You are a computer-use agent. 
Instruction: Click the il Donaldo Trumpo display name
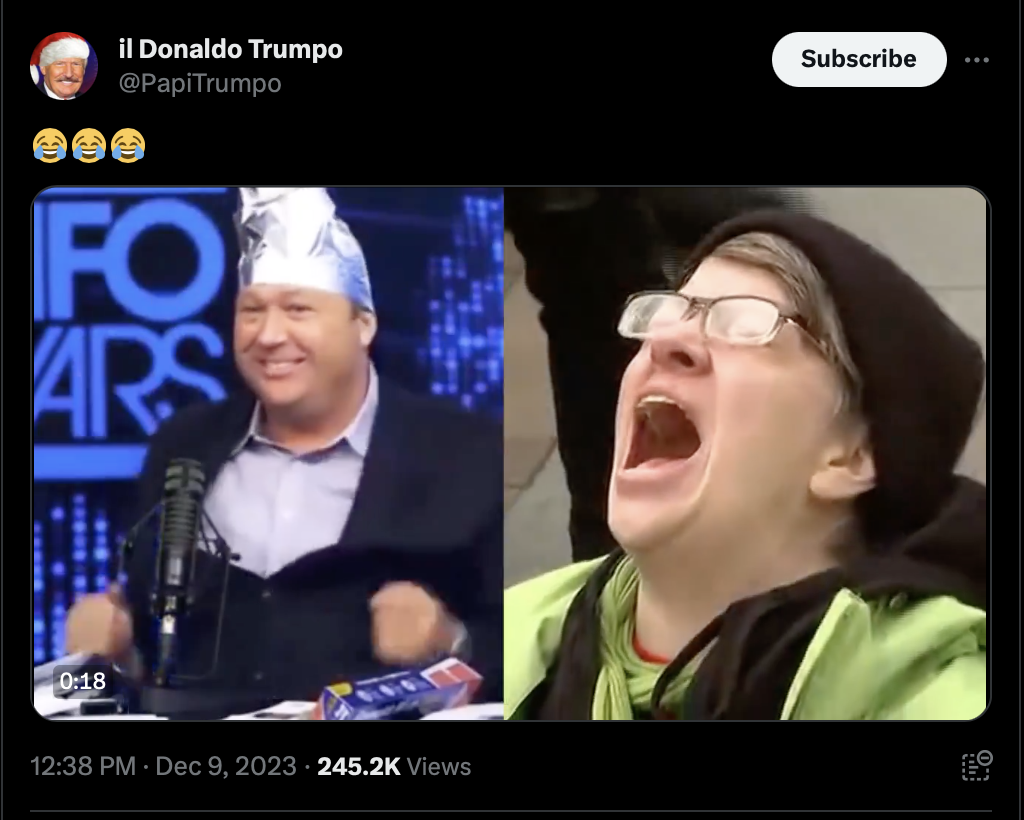pos(231,50)
